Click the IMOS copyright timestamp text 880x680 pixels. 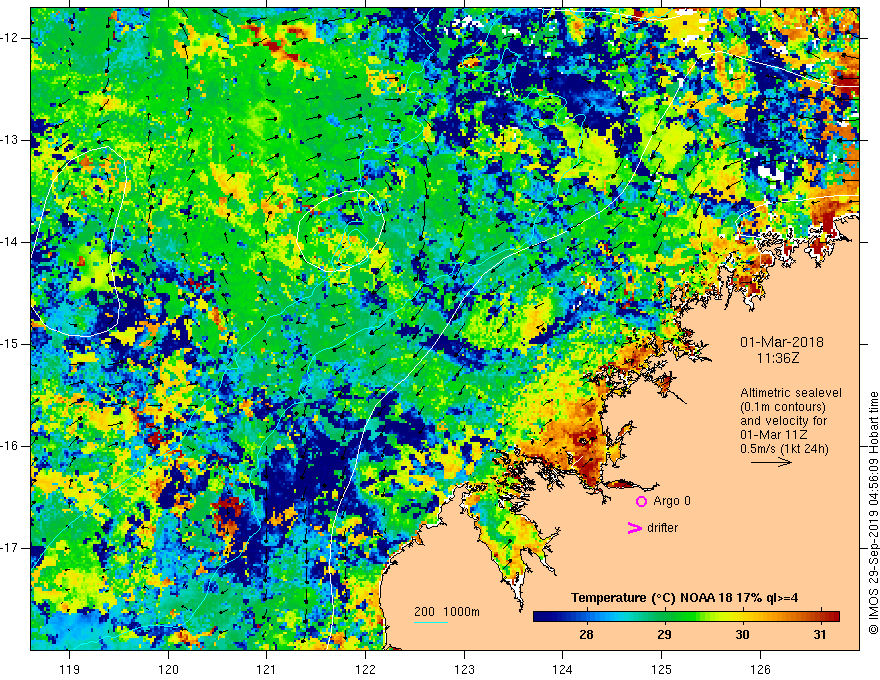[x=873, y=513]
